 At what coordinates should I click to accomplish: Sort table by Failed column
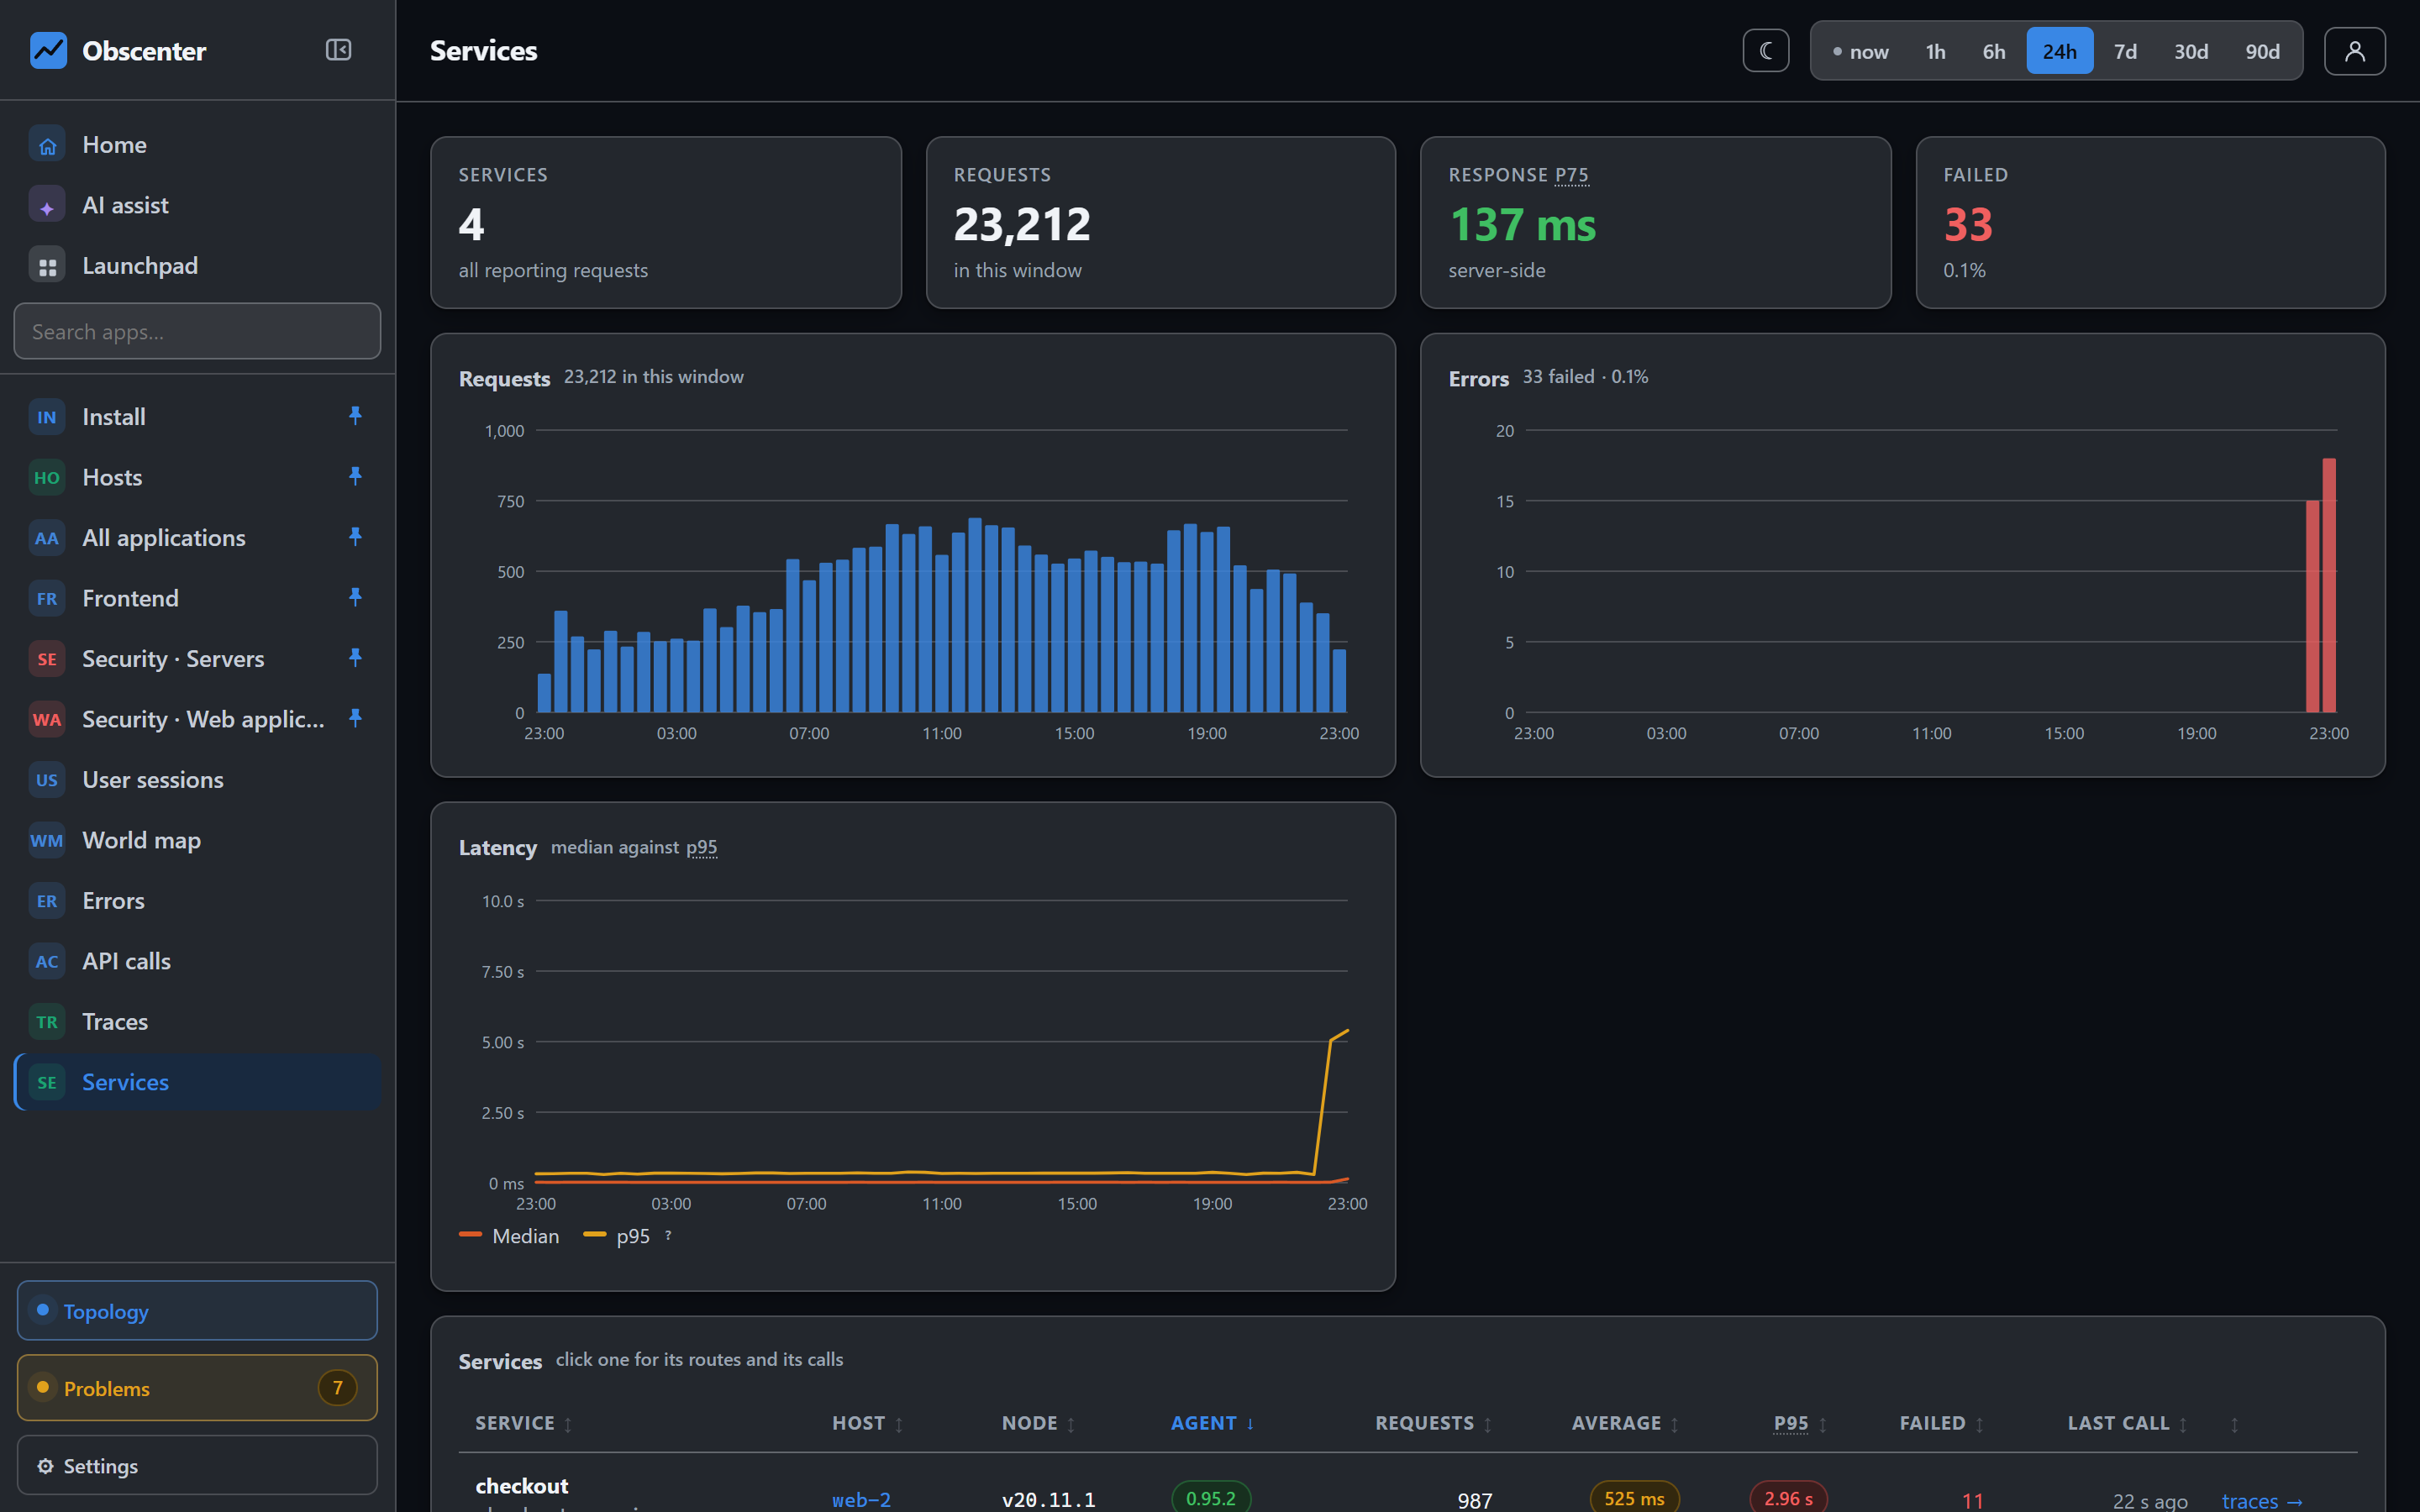[1942, 1423]
